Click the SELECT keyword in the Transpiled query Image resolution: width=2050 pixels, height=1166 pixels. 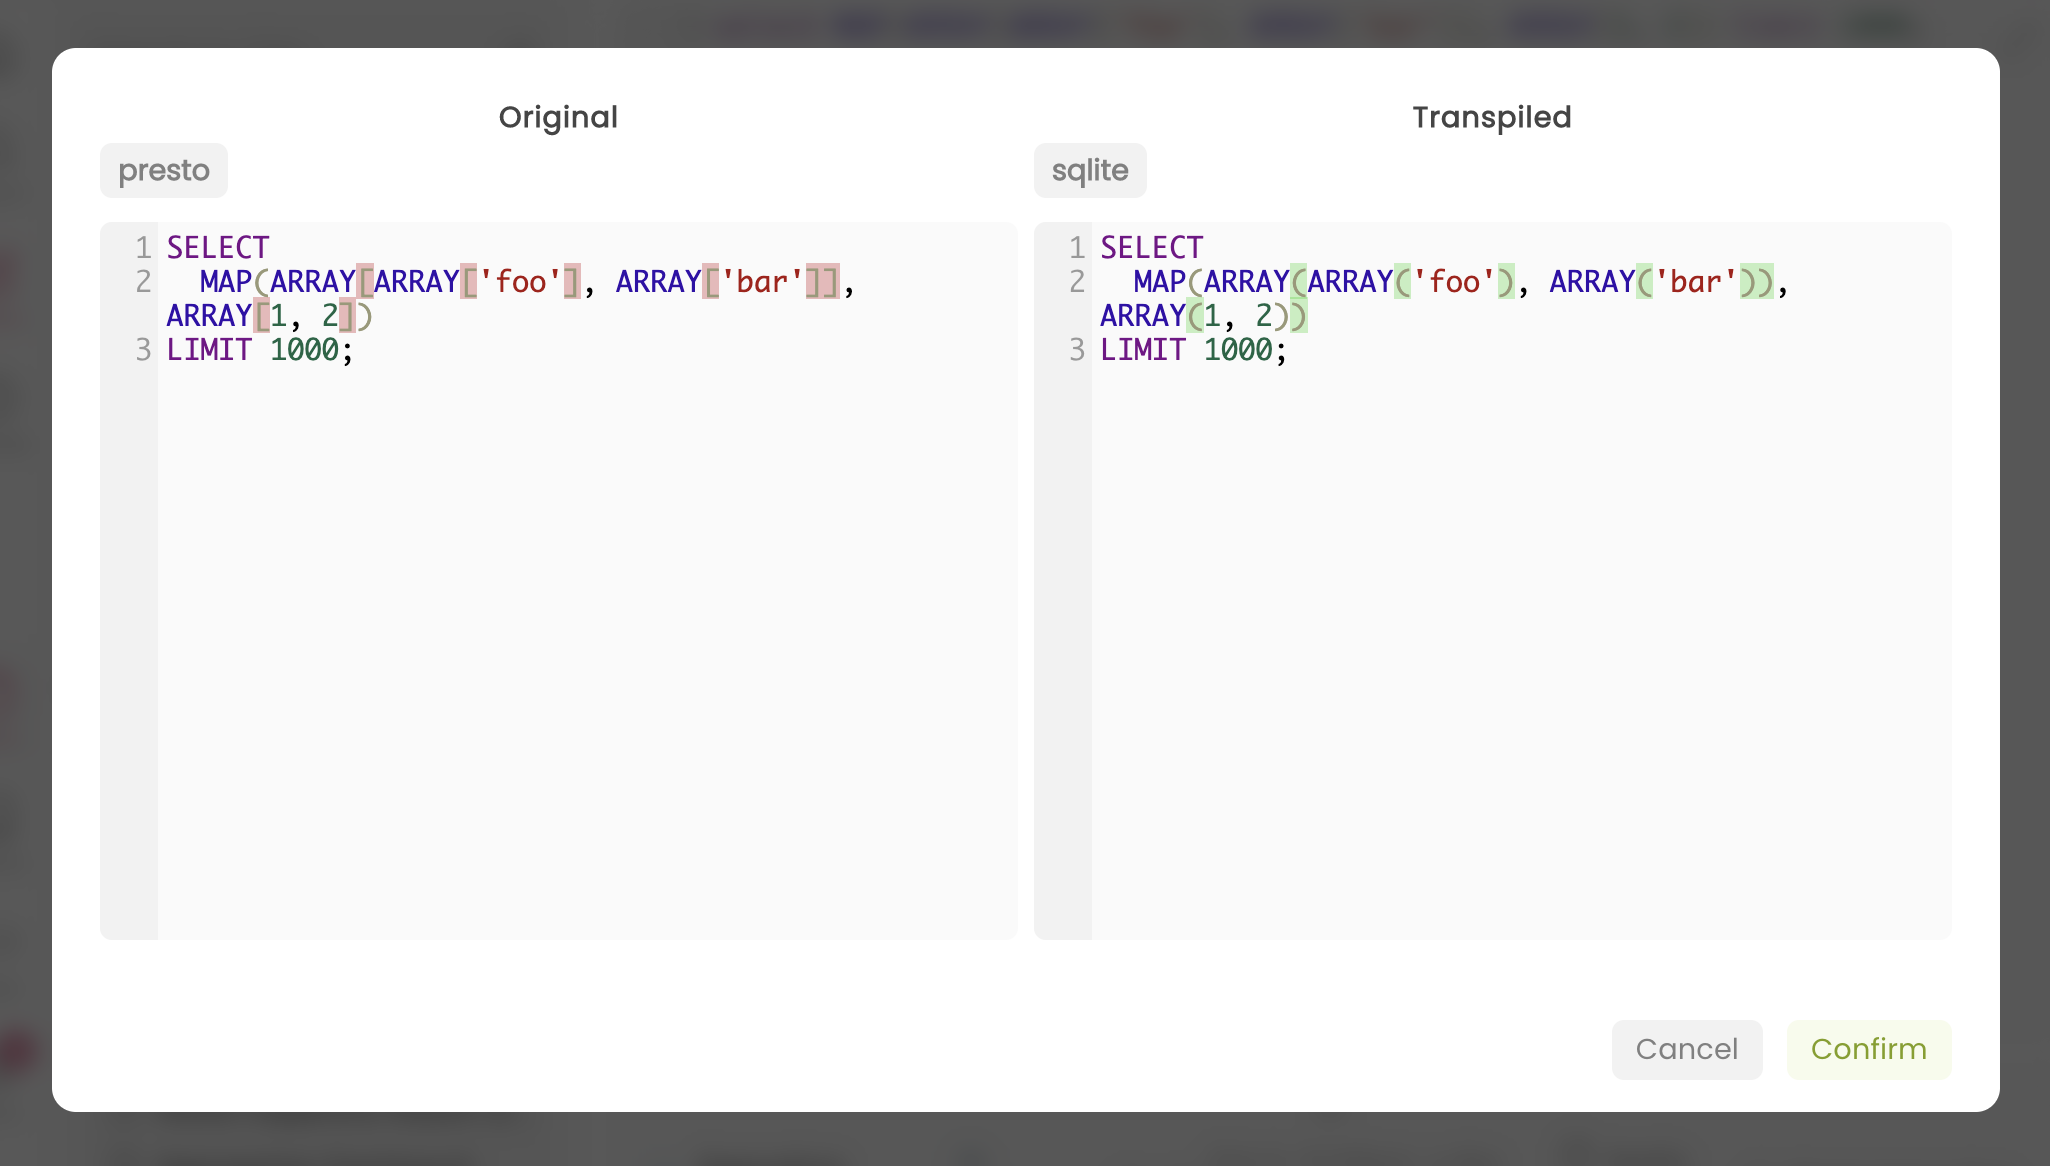[x=1151, y=247]
